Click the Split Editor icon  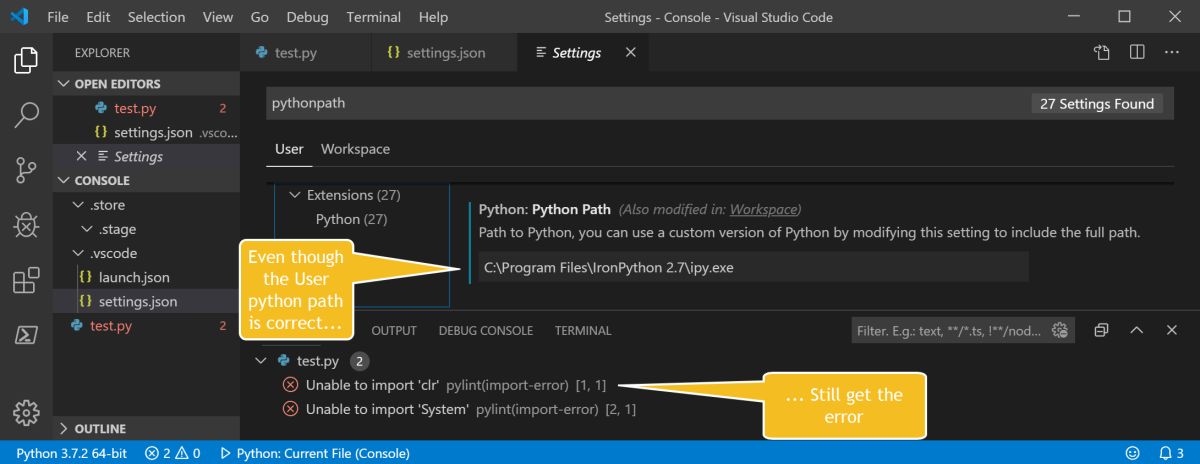click(x=1137, y=53)
